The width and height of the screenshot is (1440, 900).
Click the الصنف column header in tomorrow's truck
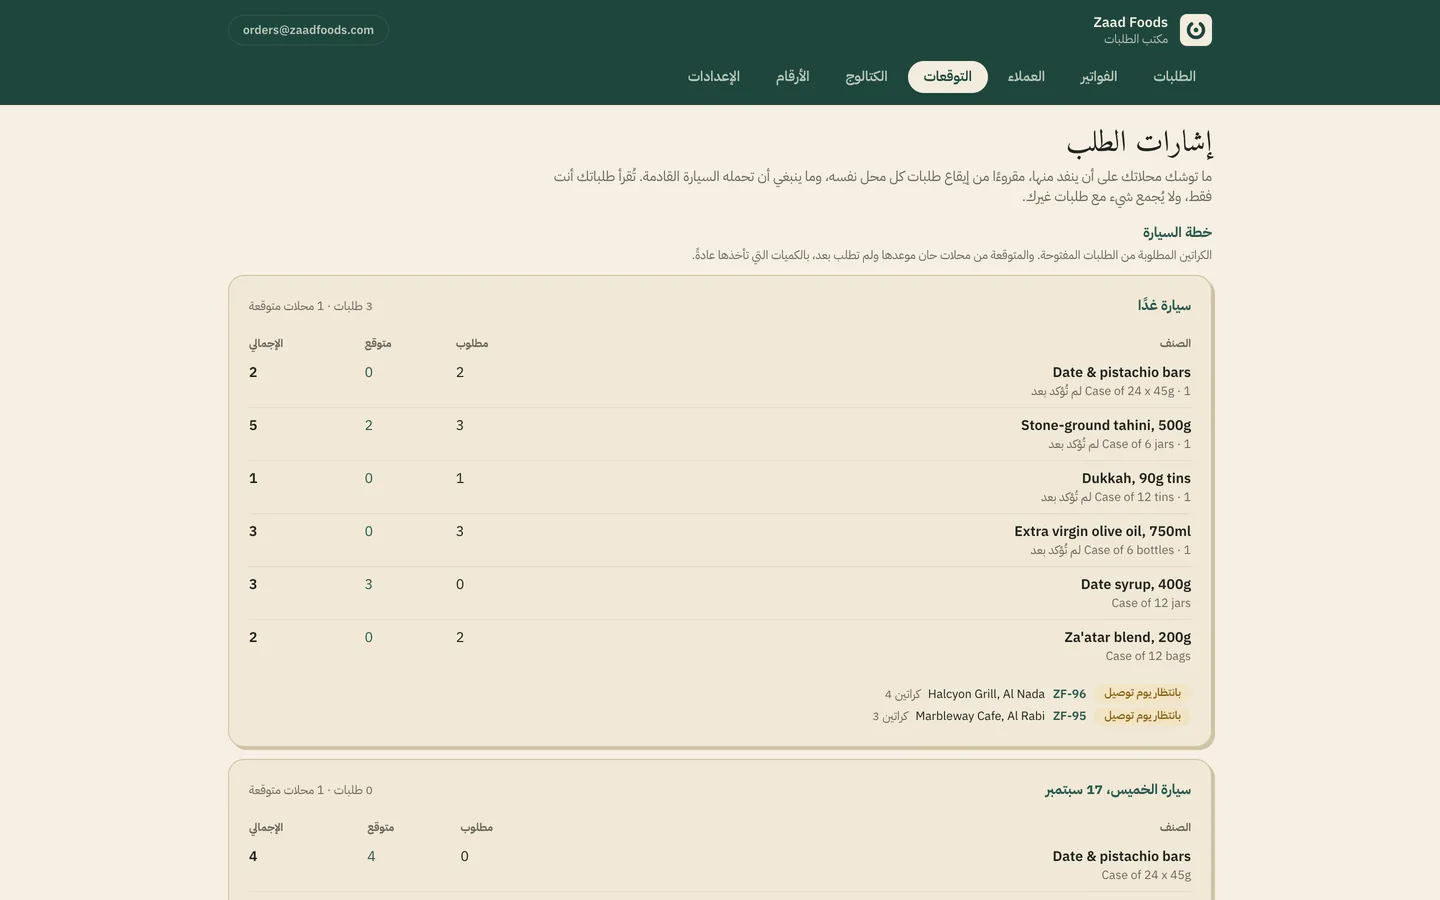[x=1175, y=343]
